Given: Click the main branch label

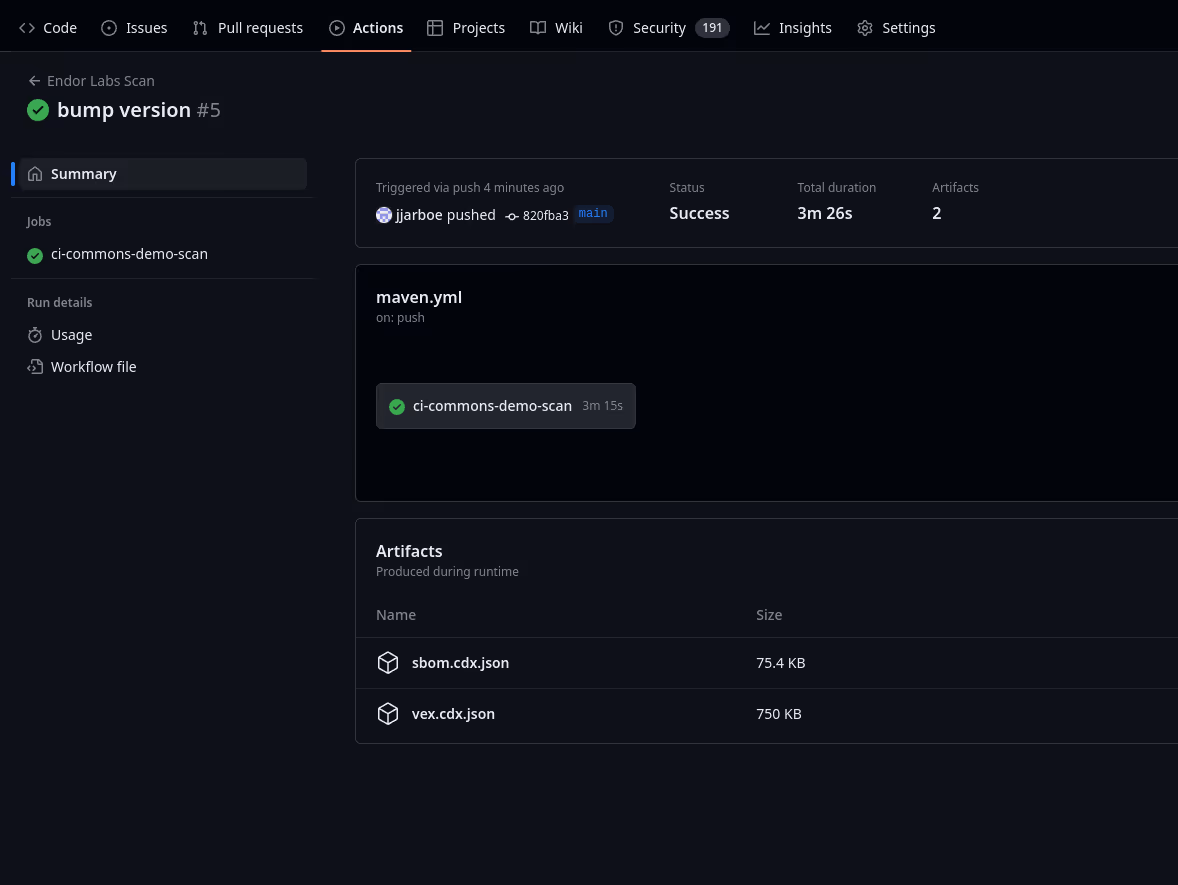Looking at the screenshot, I should (593, 214).
